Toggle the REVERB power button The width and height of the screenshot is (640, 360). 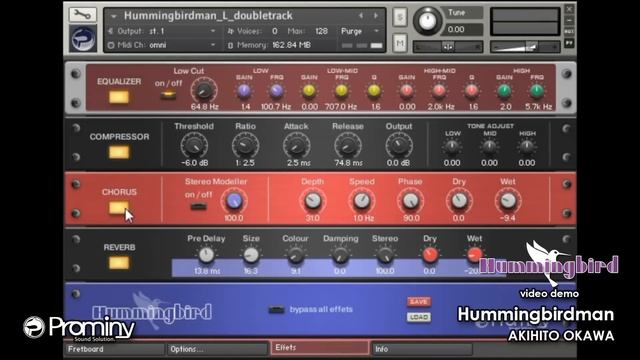[x=119, y=263]
